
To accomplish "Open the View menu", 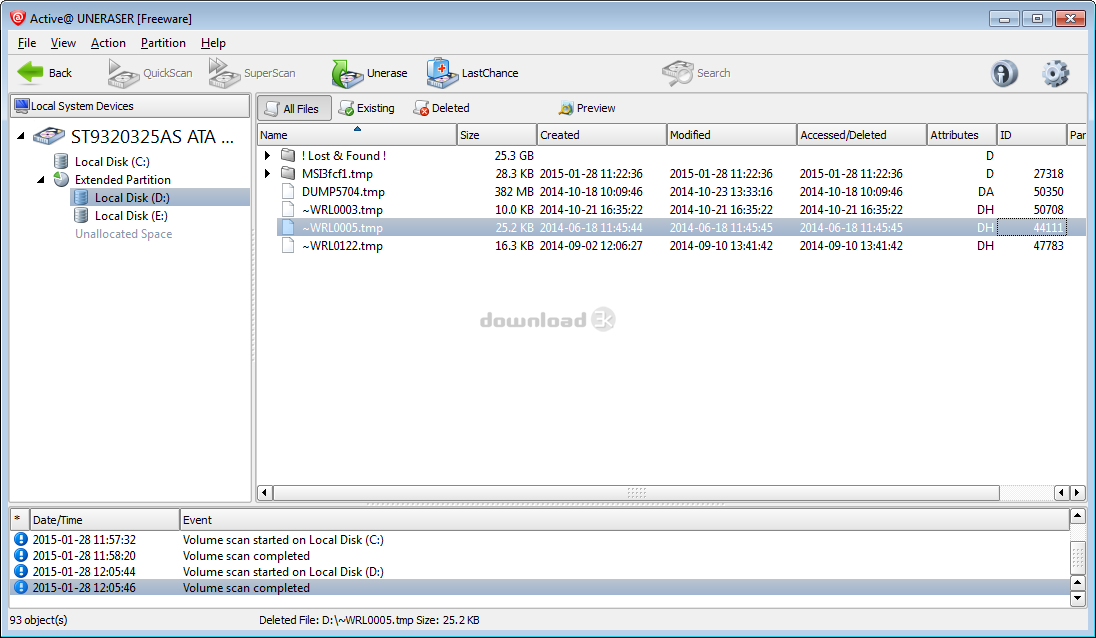I will point(63,43).
